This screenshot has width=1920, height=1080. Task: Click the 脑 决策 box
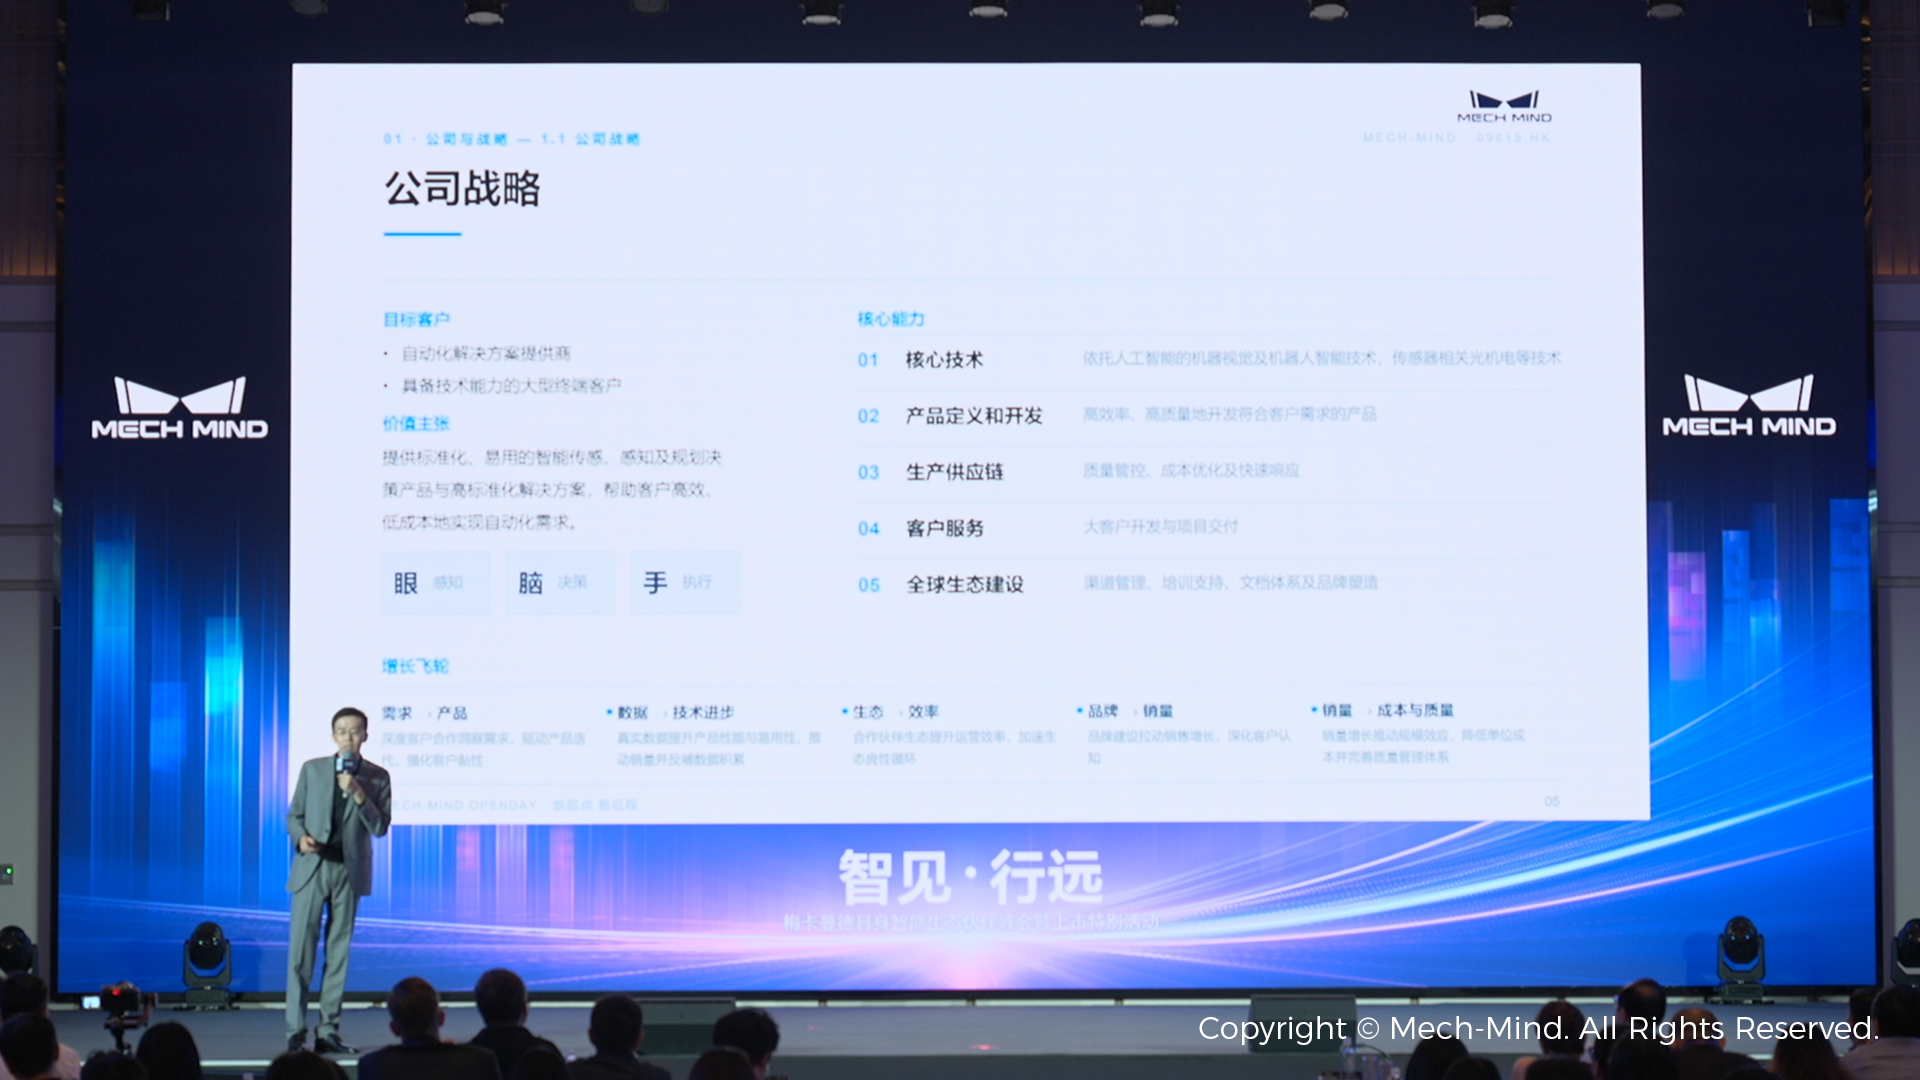click(560, 582)
